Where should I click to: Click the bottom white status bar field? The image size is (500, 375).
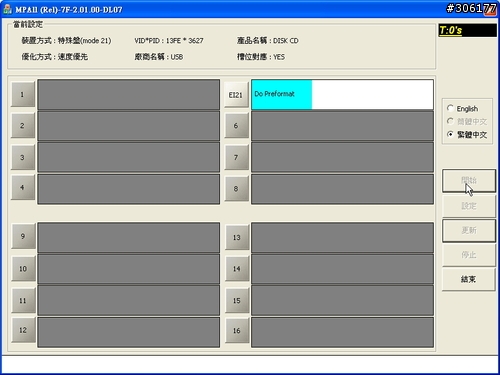[250, 364]
